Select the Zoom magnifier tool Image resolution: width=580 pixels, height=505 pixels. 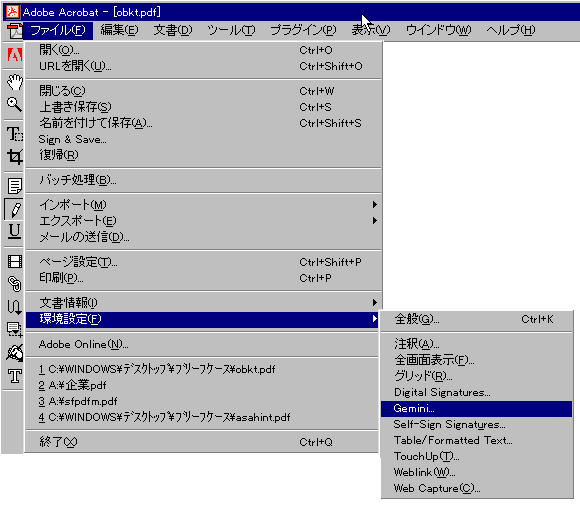[x=15, y=104]
